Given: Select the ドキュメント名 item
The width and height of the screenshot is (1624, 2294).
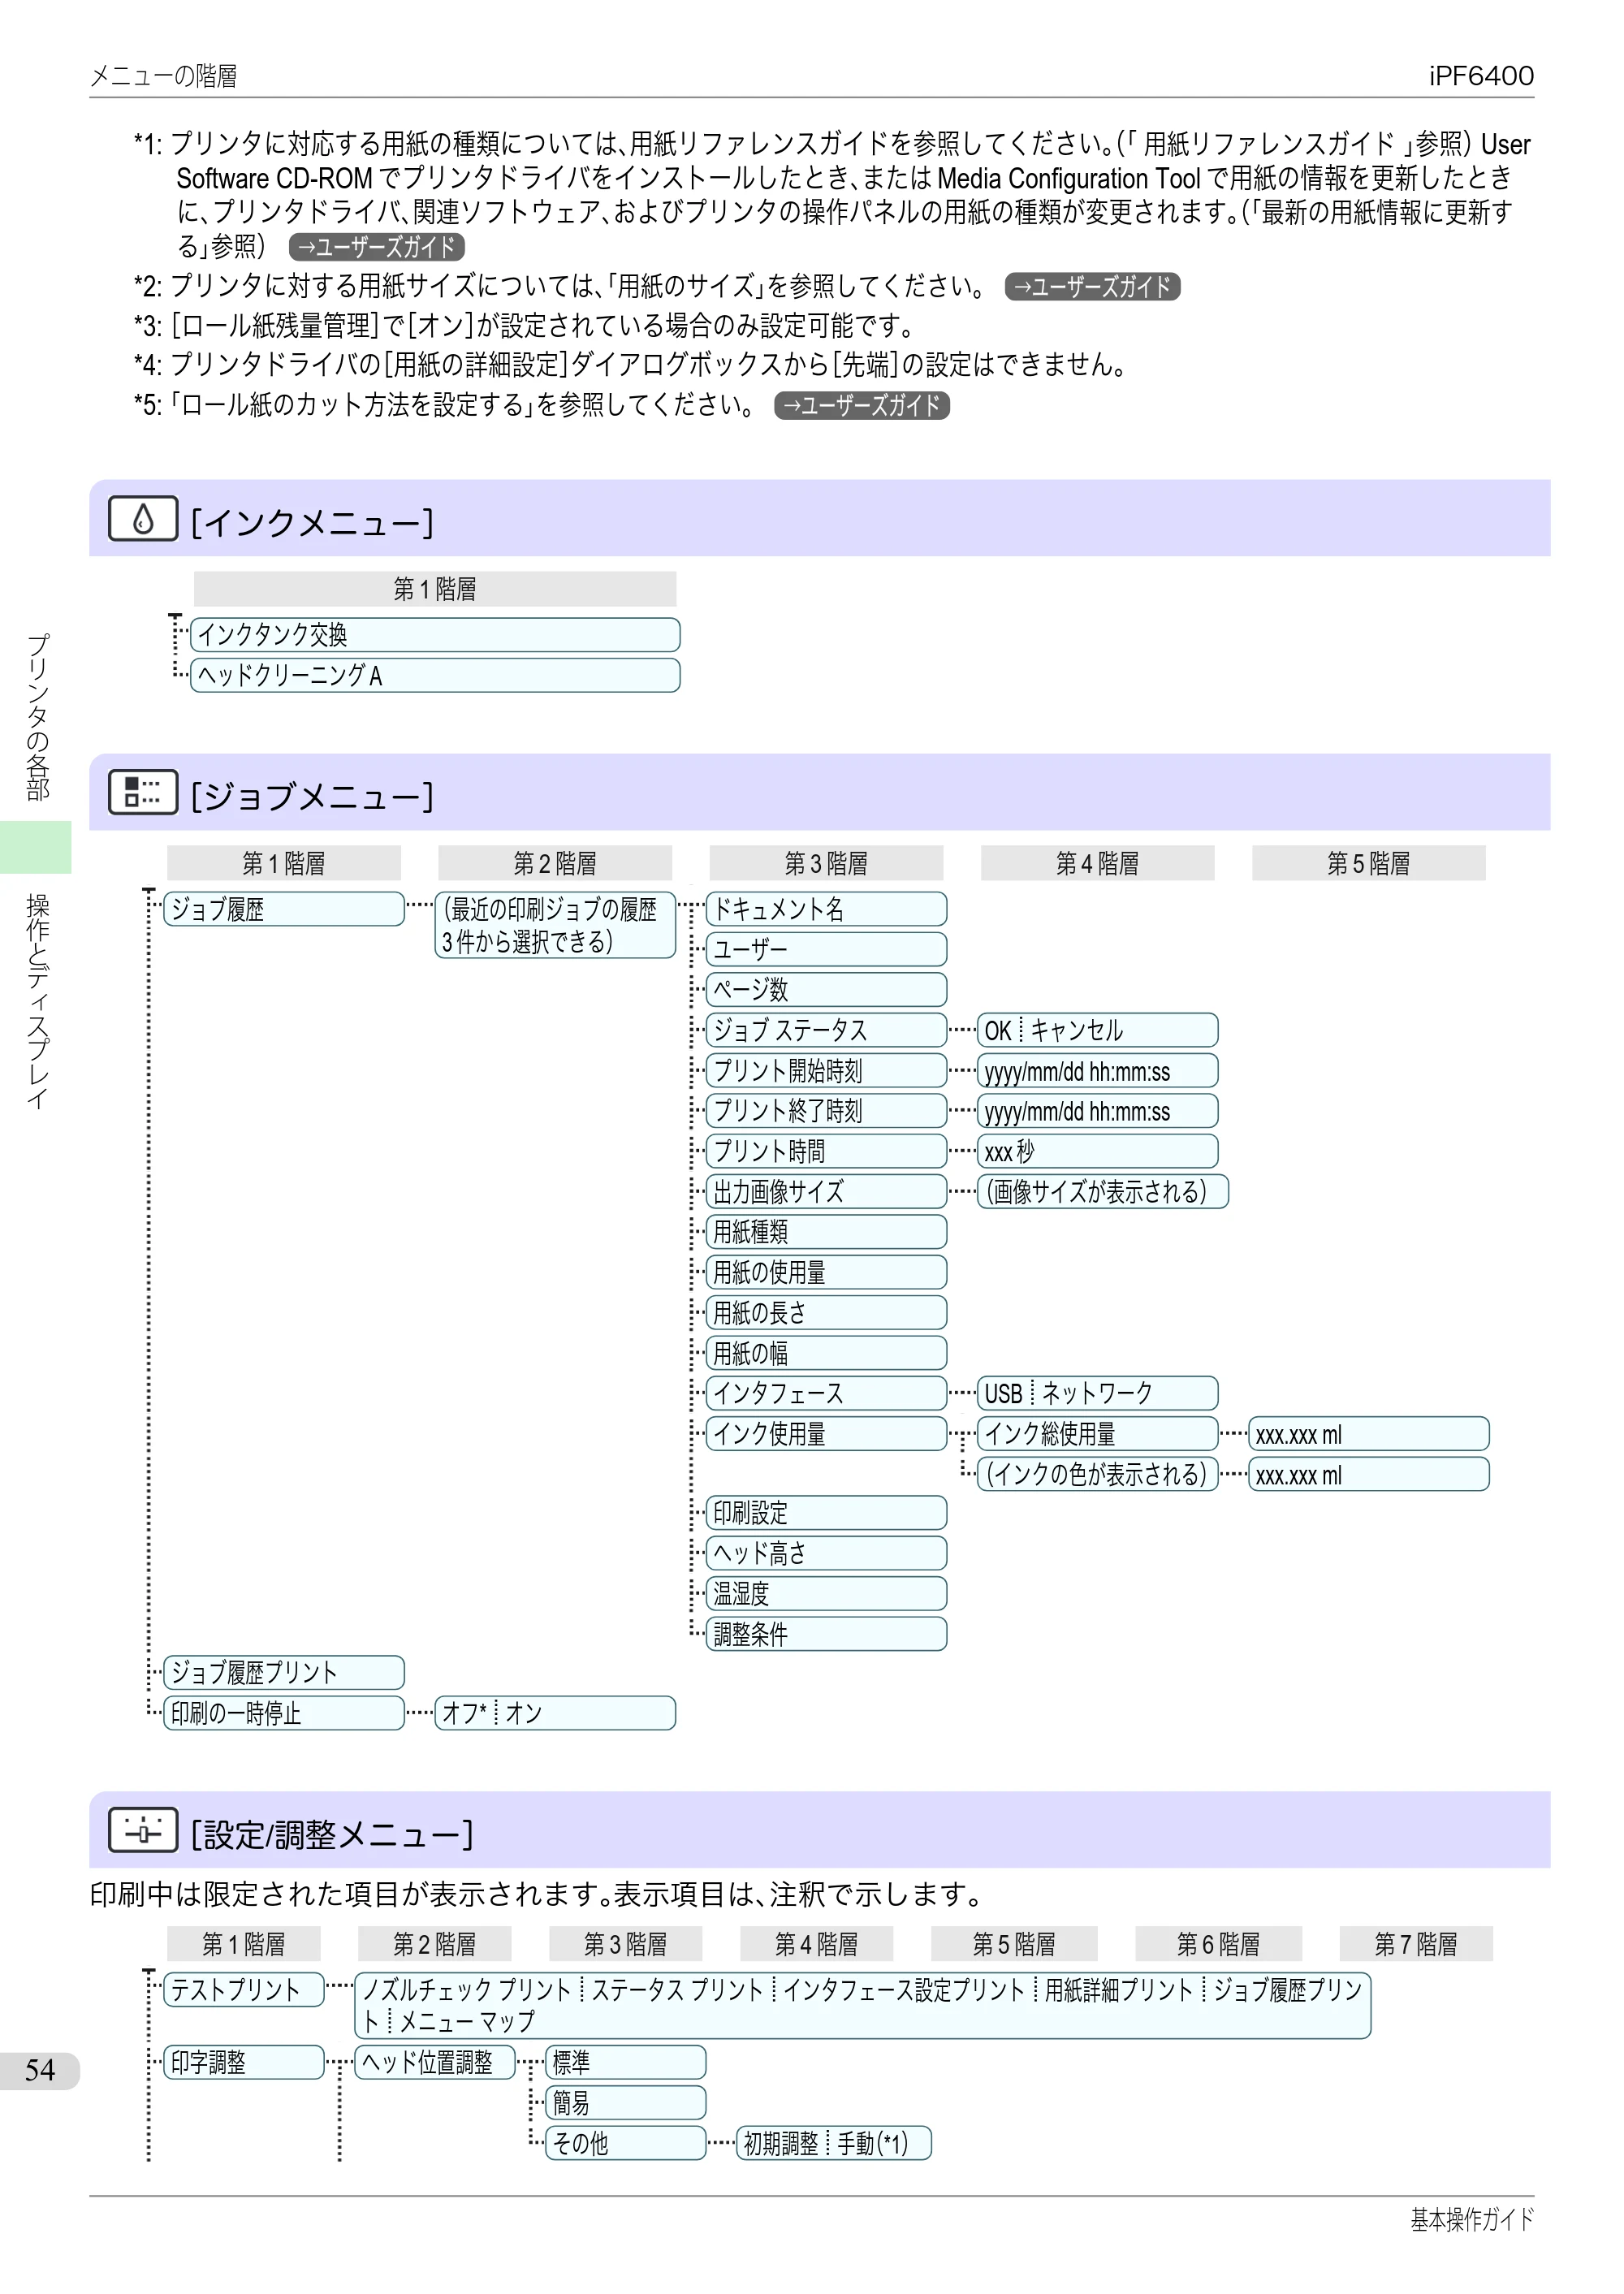Looking at the screenshot, I should [826, 909].
